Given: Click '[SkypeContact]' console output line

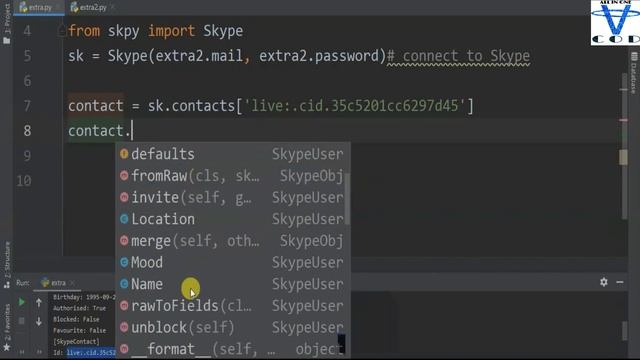Looking at the screenshot, I should tap(76, 341).
